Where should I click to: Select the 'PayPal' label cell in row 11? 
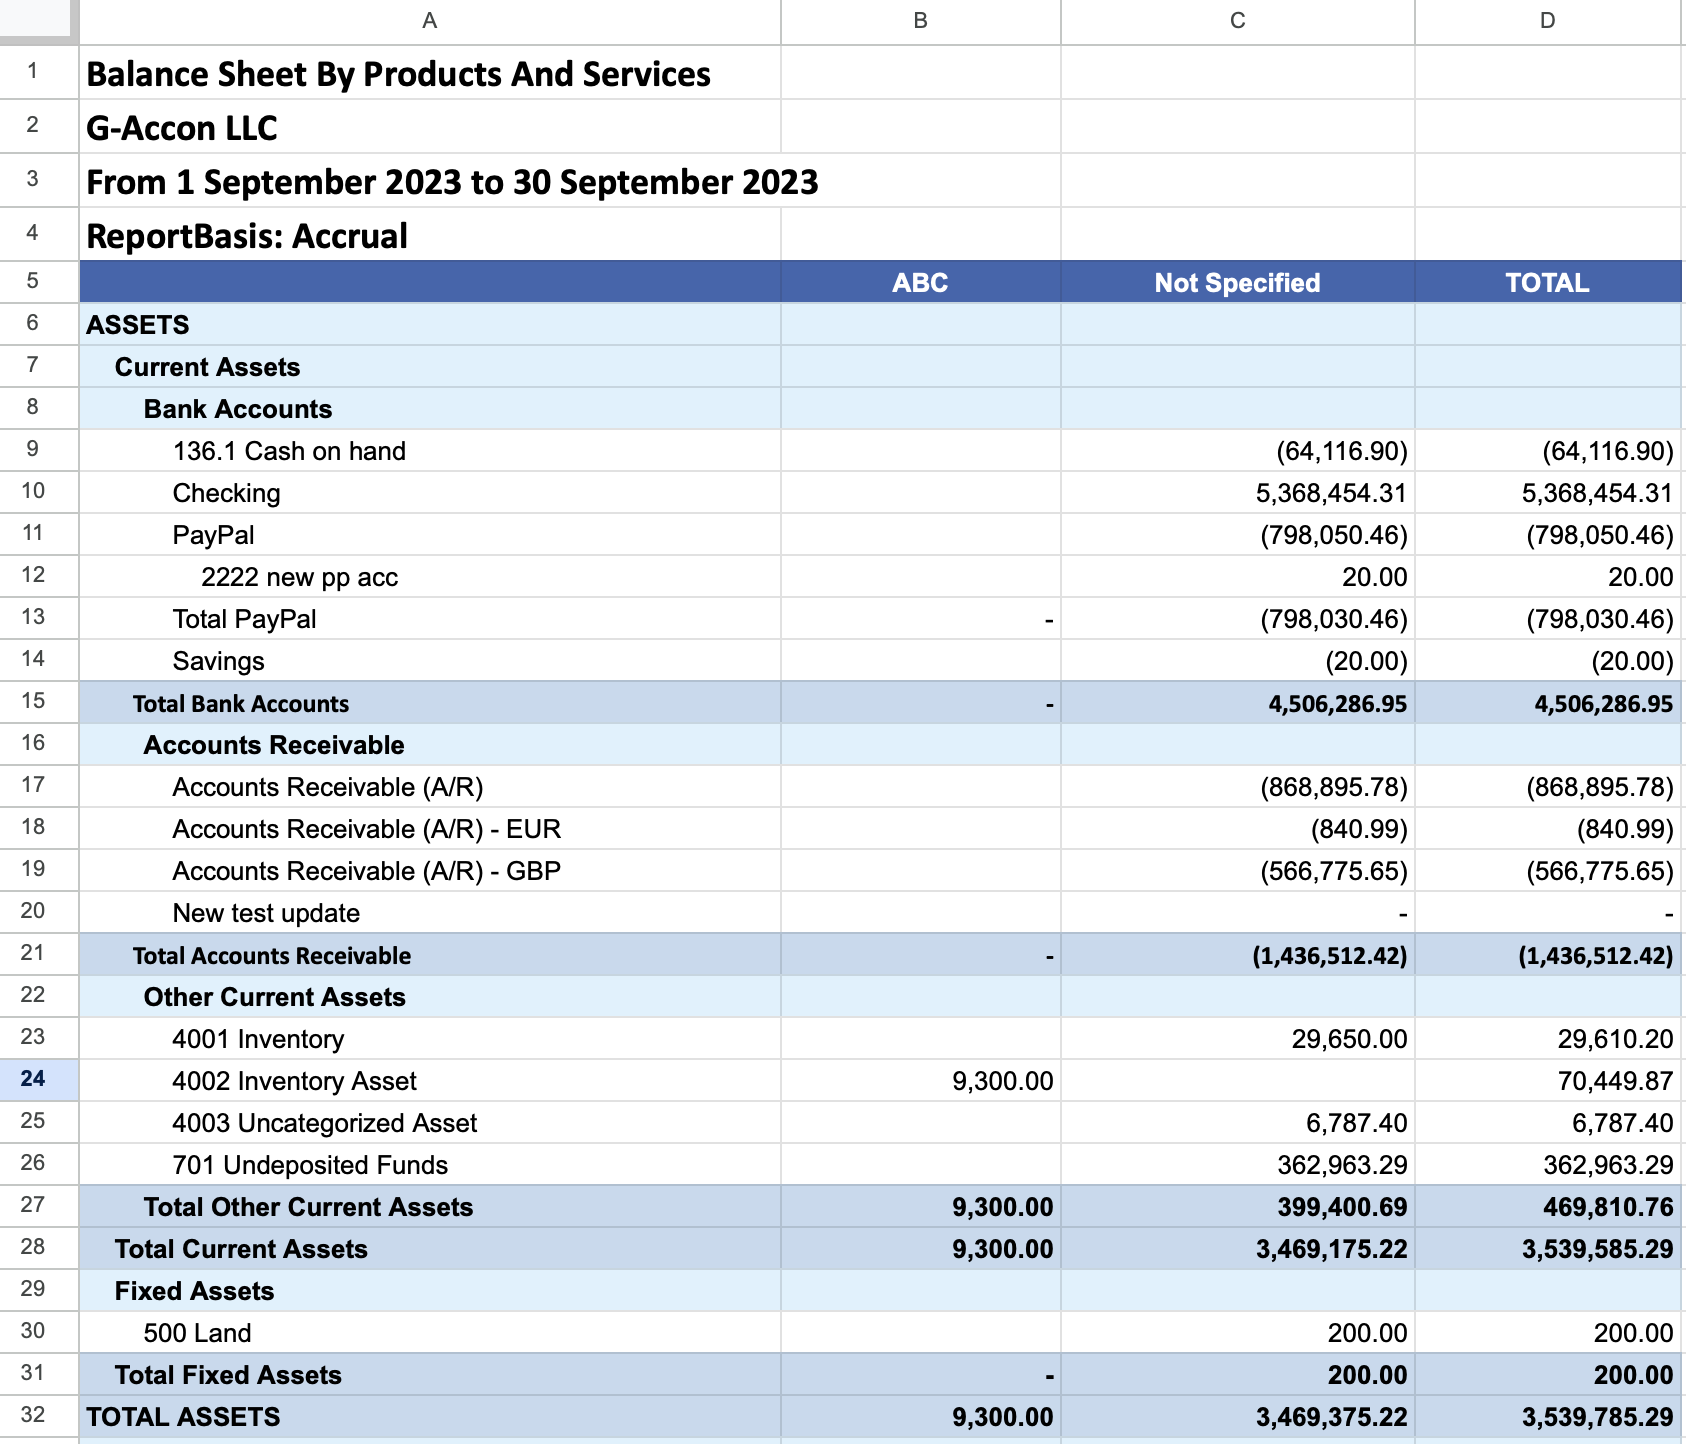pos(430,534)
